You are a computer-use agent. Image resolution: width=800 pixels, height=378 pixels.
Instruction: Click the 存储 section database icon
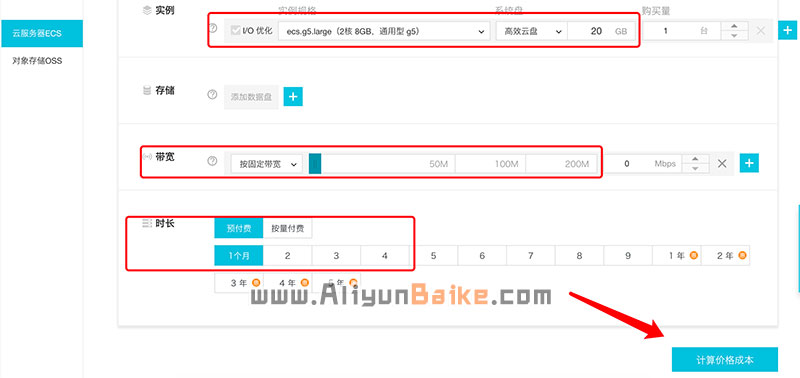tap(146, 91)
